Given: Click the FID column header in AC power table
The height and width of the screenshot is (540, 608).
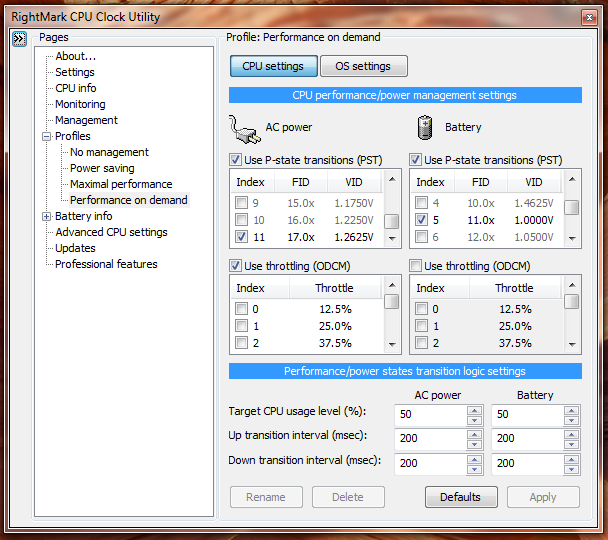Looking at the screenshot, I should coord(301,182).
